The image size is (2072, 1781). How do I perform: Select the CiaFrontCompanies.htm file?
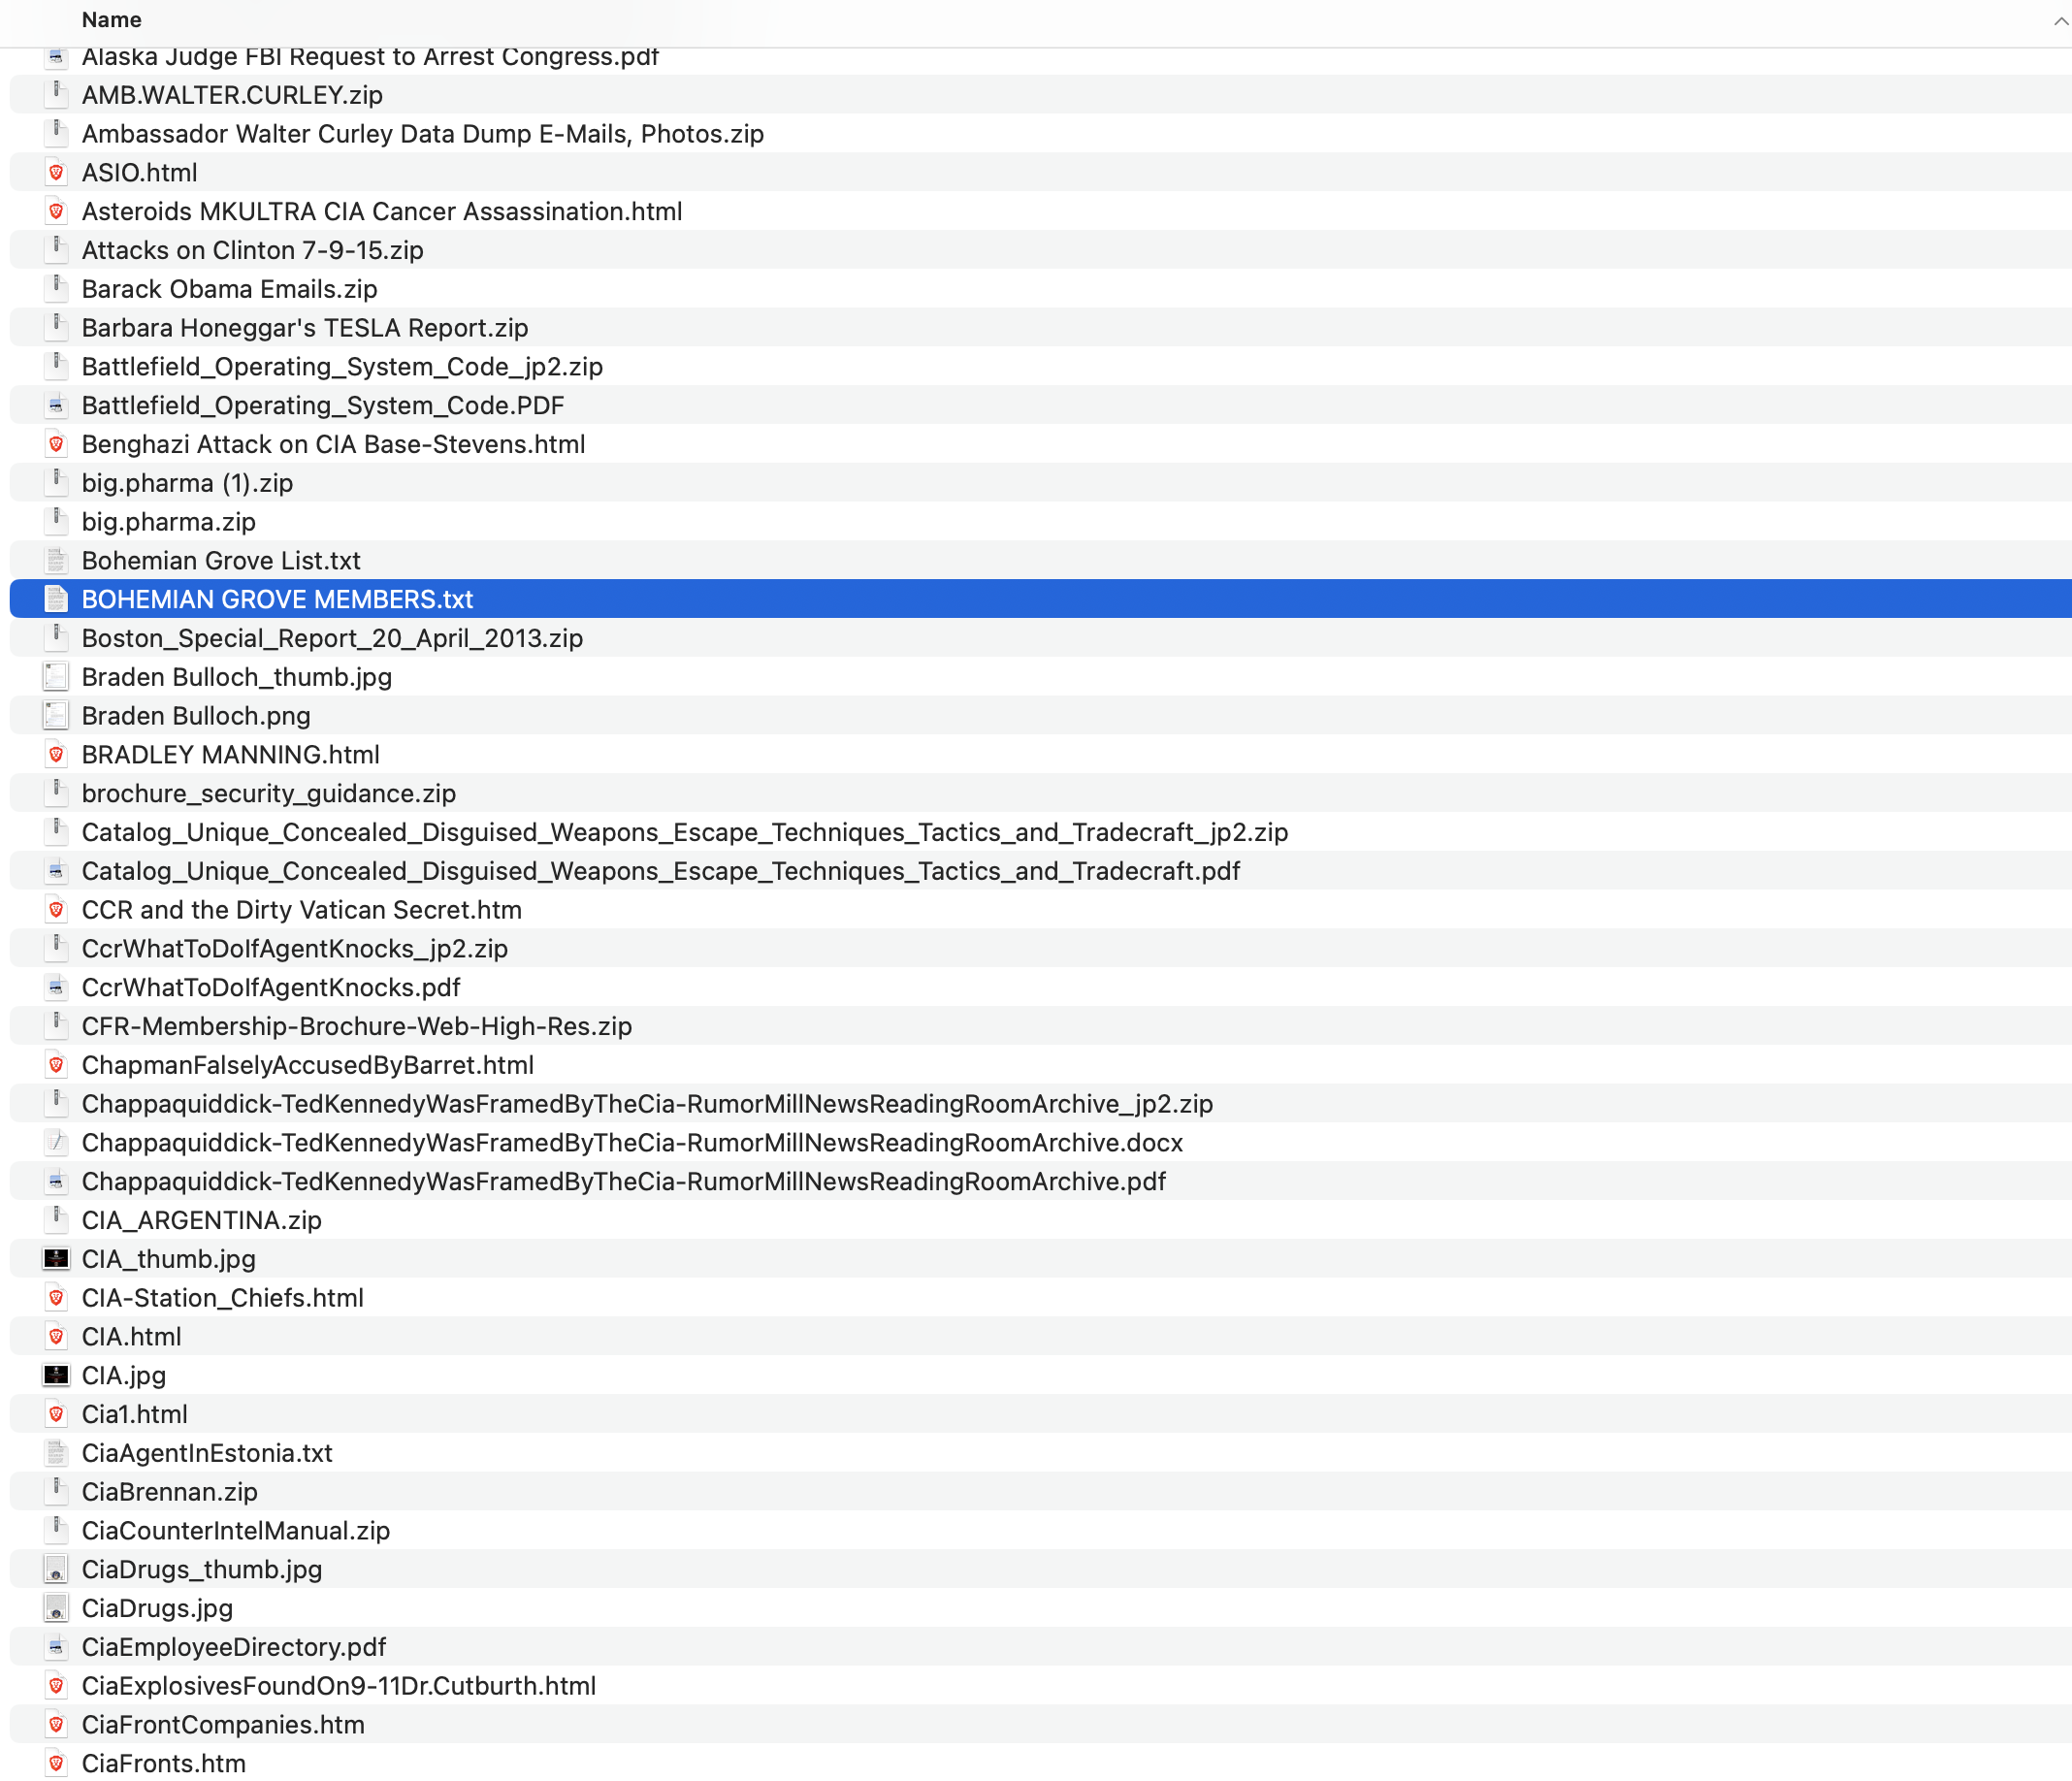(222, 1725)
